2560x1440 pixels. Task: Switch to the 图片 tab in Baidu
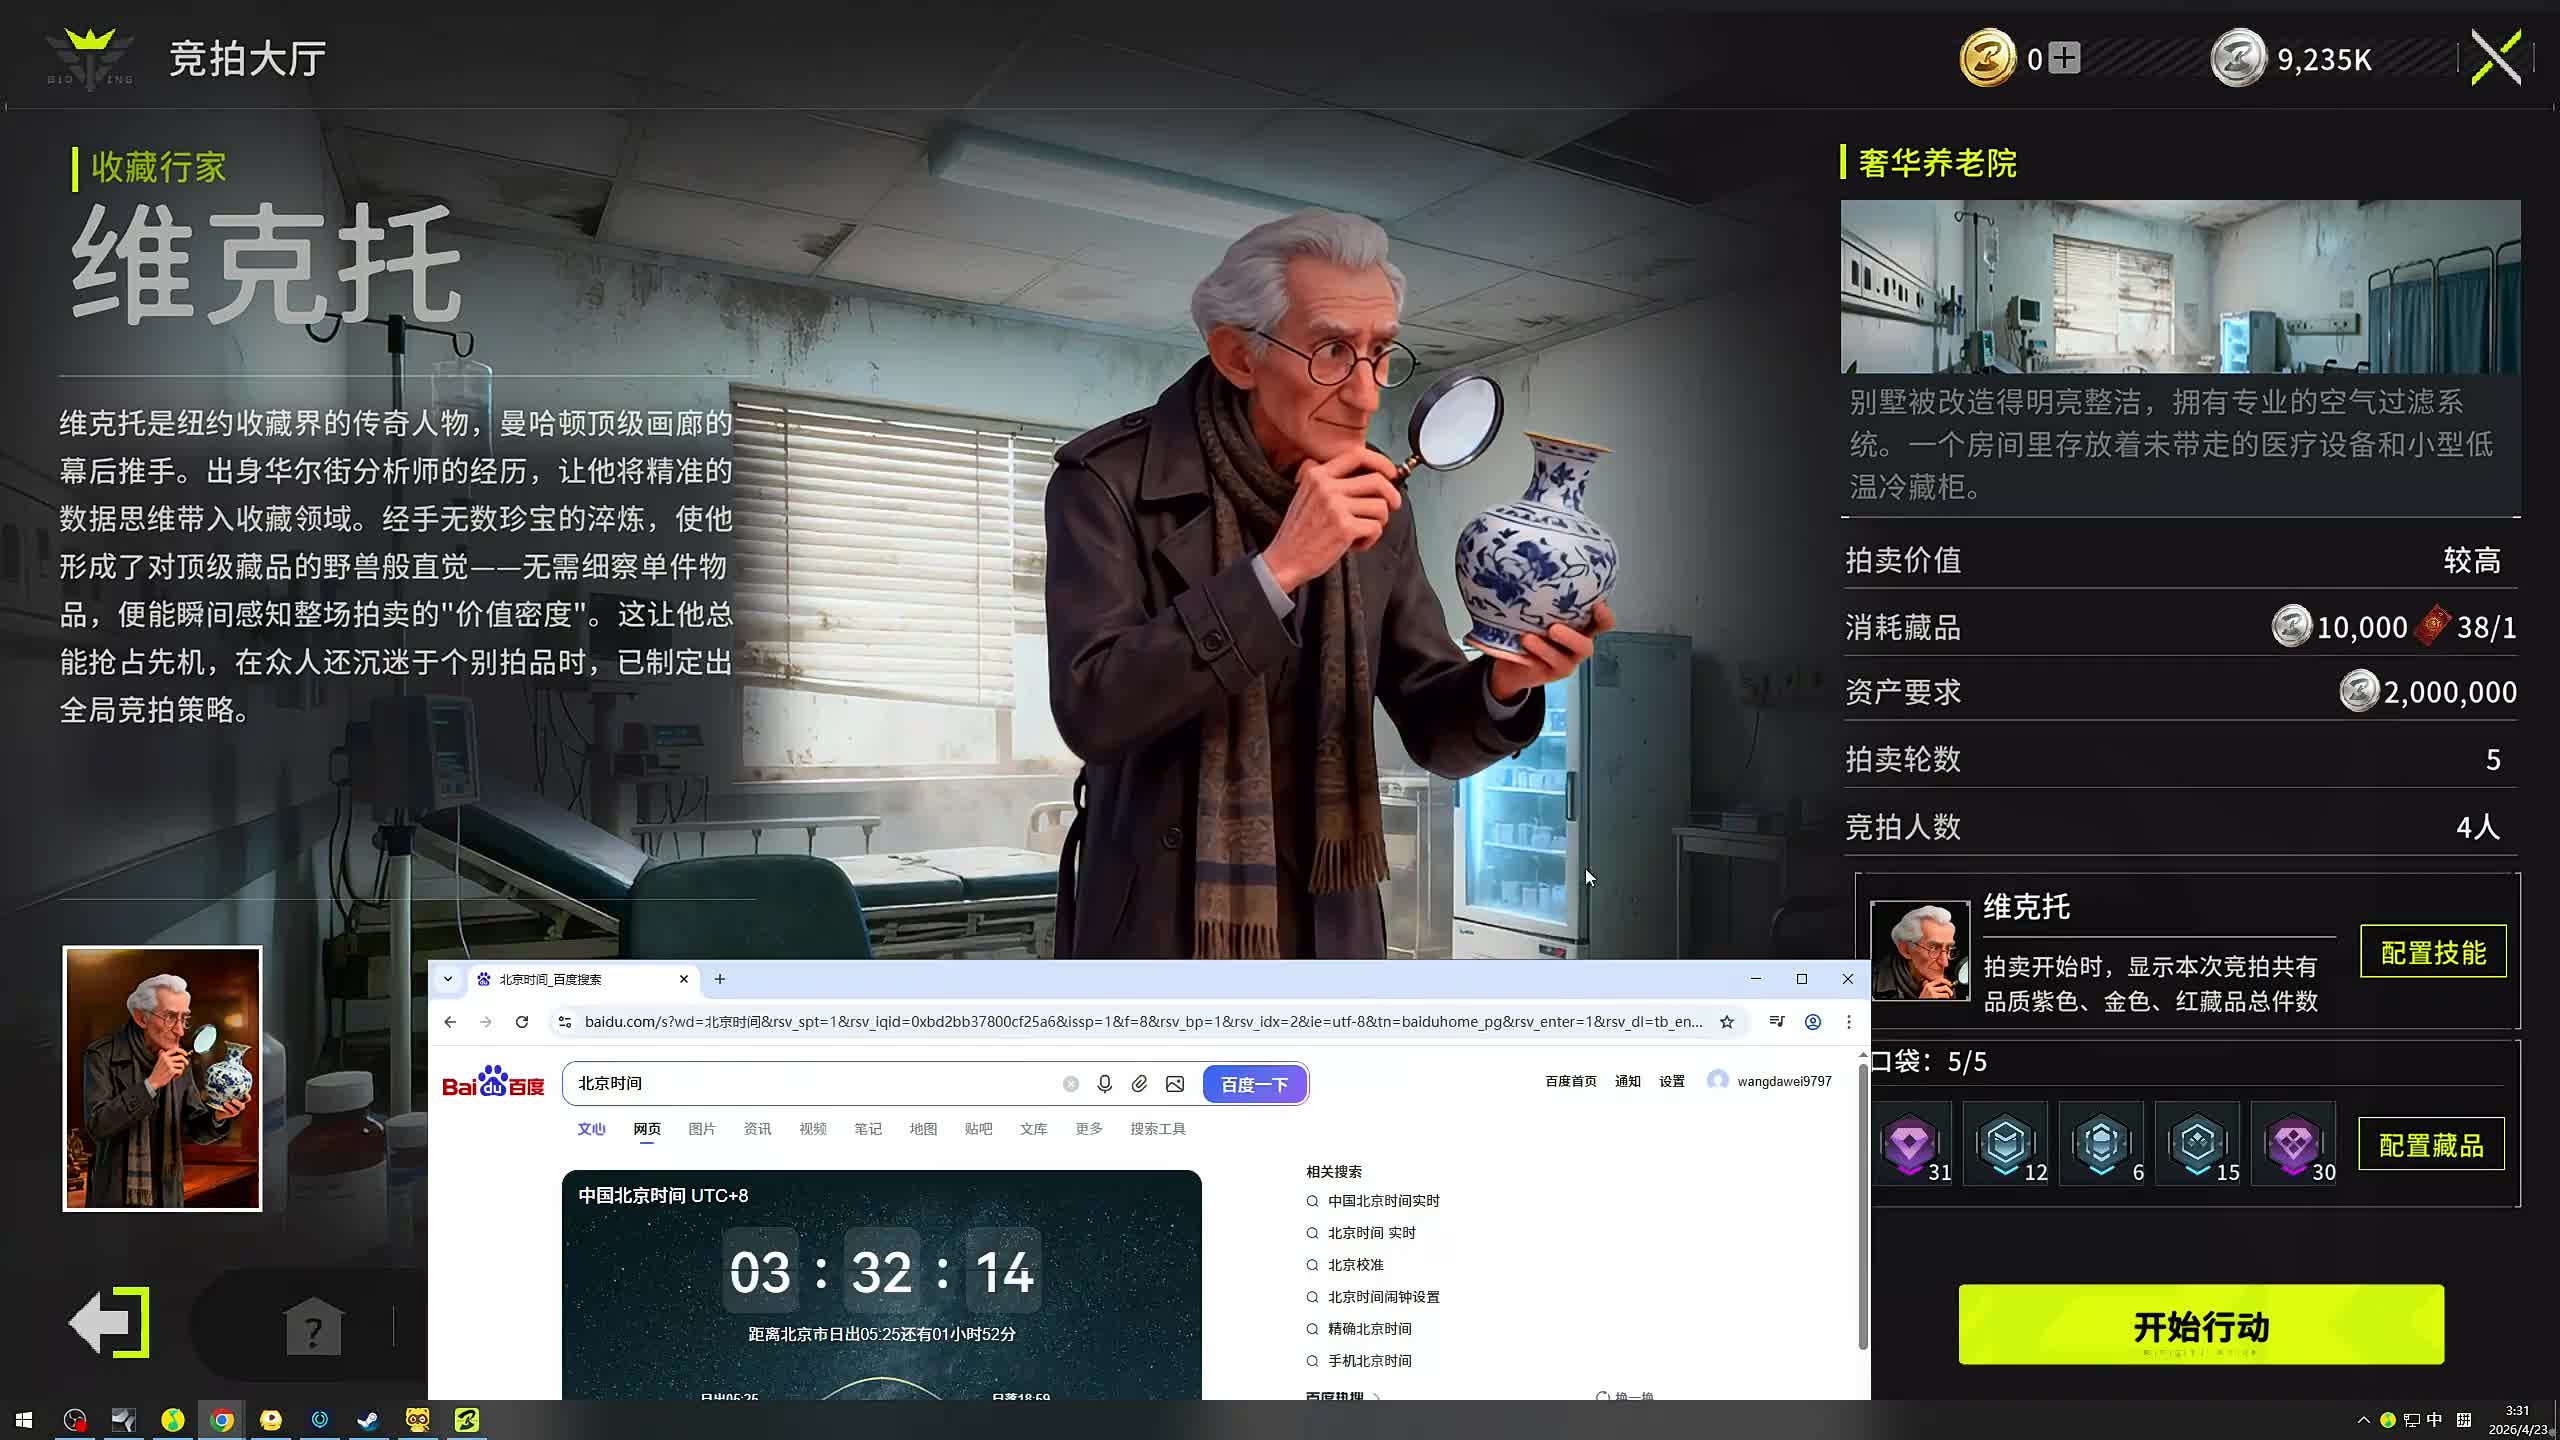(x=702, y=1129)
